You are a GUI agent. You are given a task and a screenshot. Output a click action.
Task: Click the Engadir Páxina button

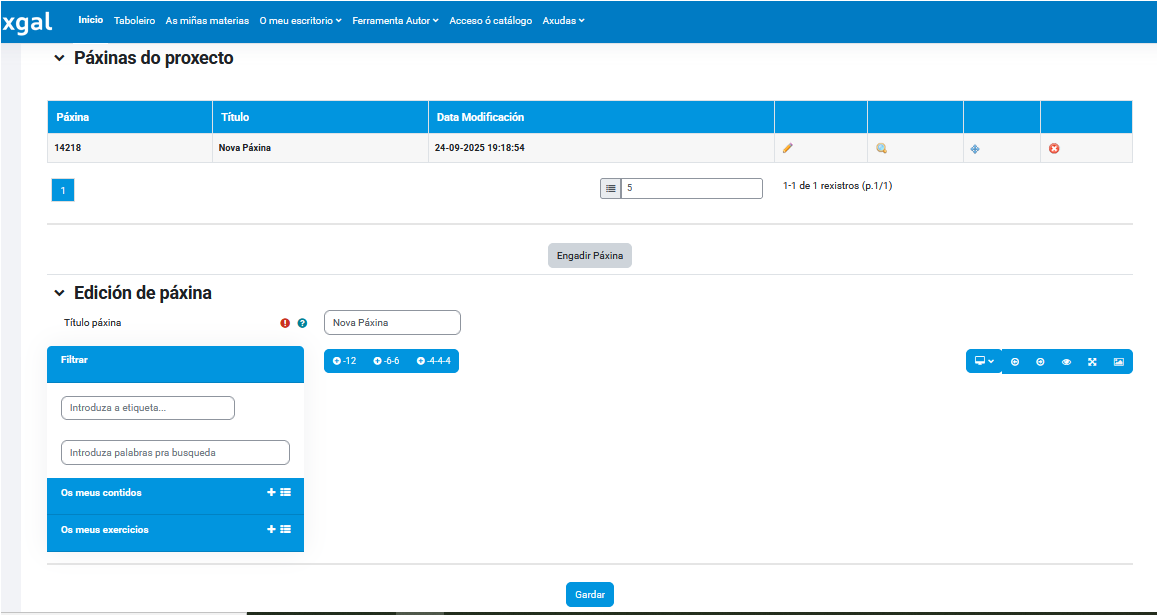(x=590, y=256)
